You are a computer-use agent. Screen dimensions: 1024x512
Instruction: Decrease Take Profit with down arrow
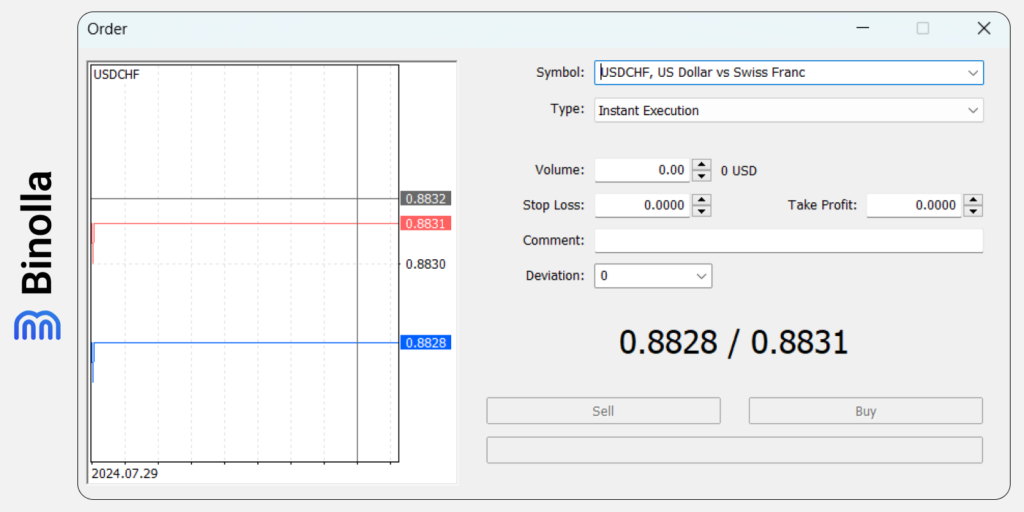973,211
